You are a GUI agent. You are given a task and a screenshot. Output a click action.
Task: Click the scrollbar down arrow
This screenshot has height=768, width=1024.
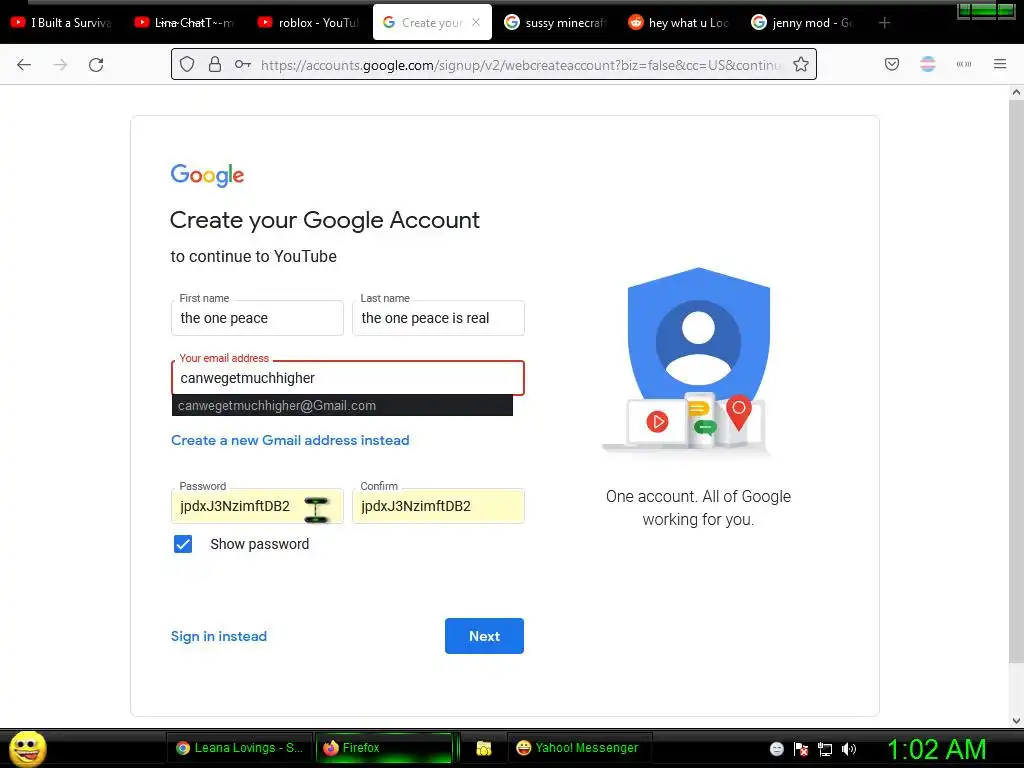1016,721
